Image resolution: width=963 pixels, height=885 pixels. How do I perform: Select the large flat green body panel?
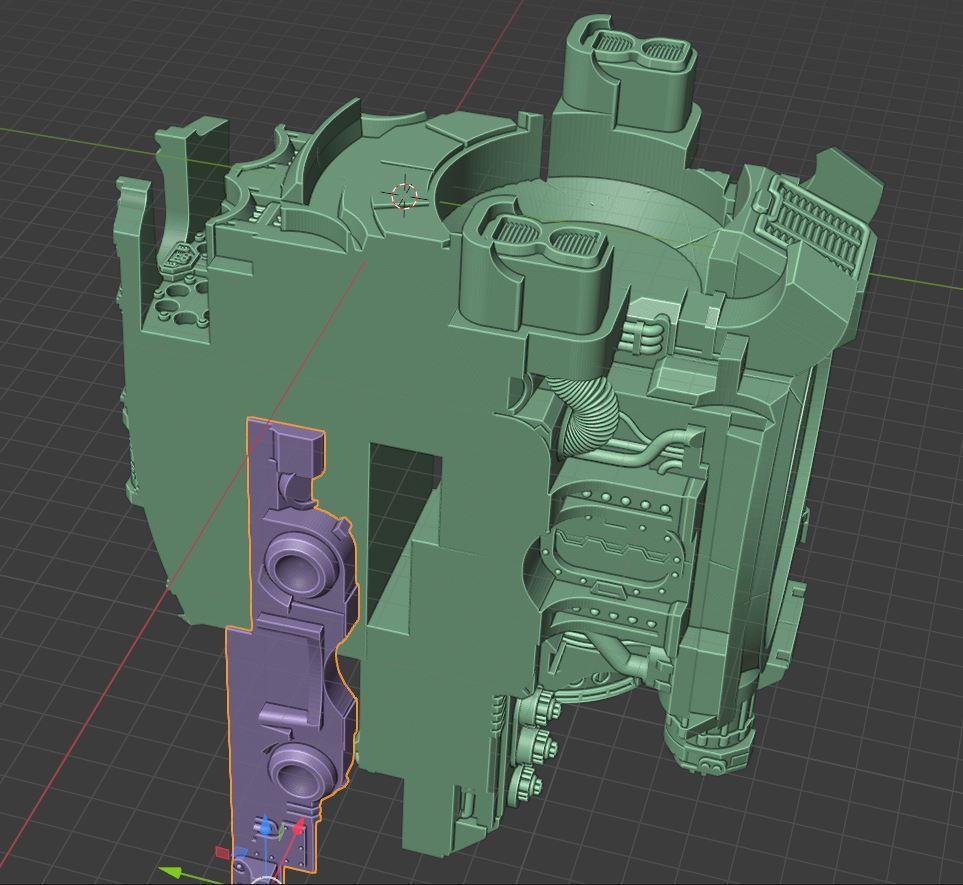point(250,360)
